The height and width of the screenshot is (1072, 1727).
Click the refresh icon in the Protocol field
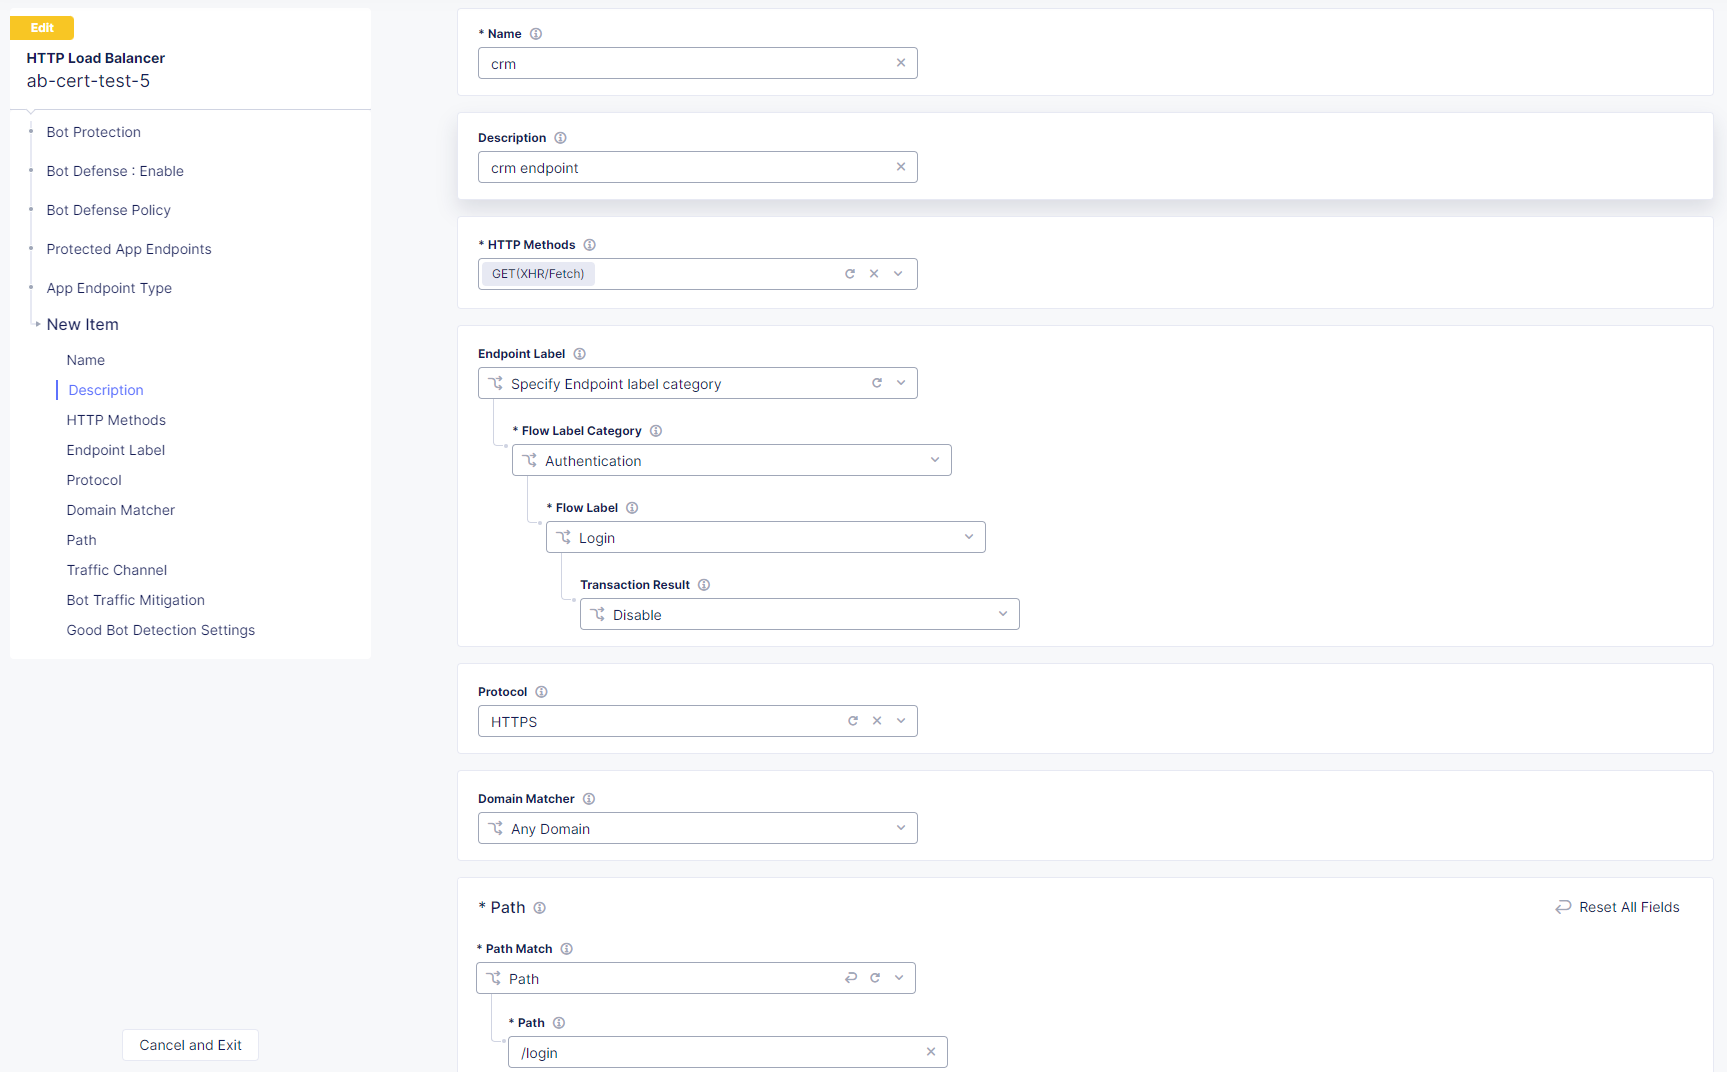[x=853, y=720]
